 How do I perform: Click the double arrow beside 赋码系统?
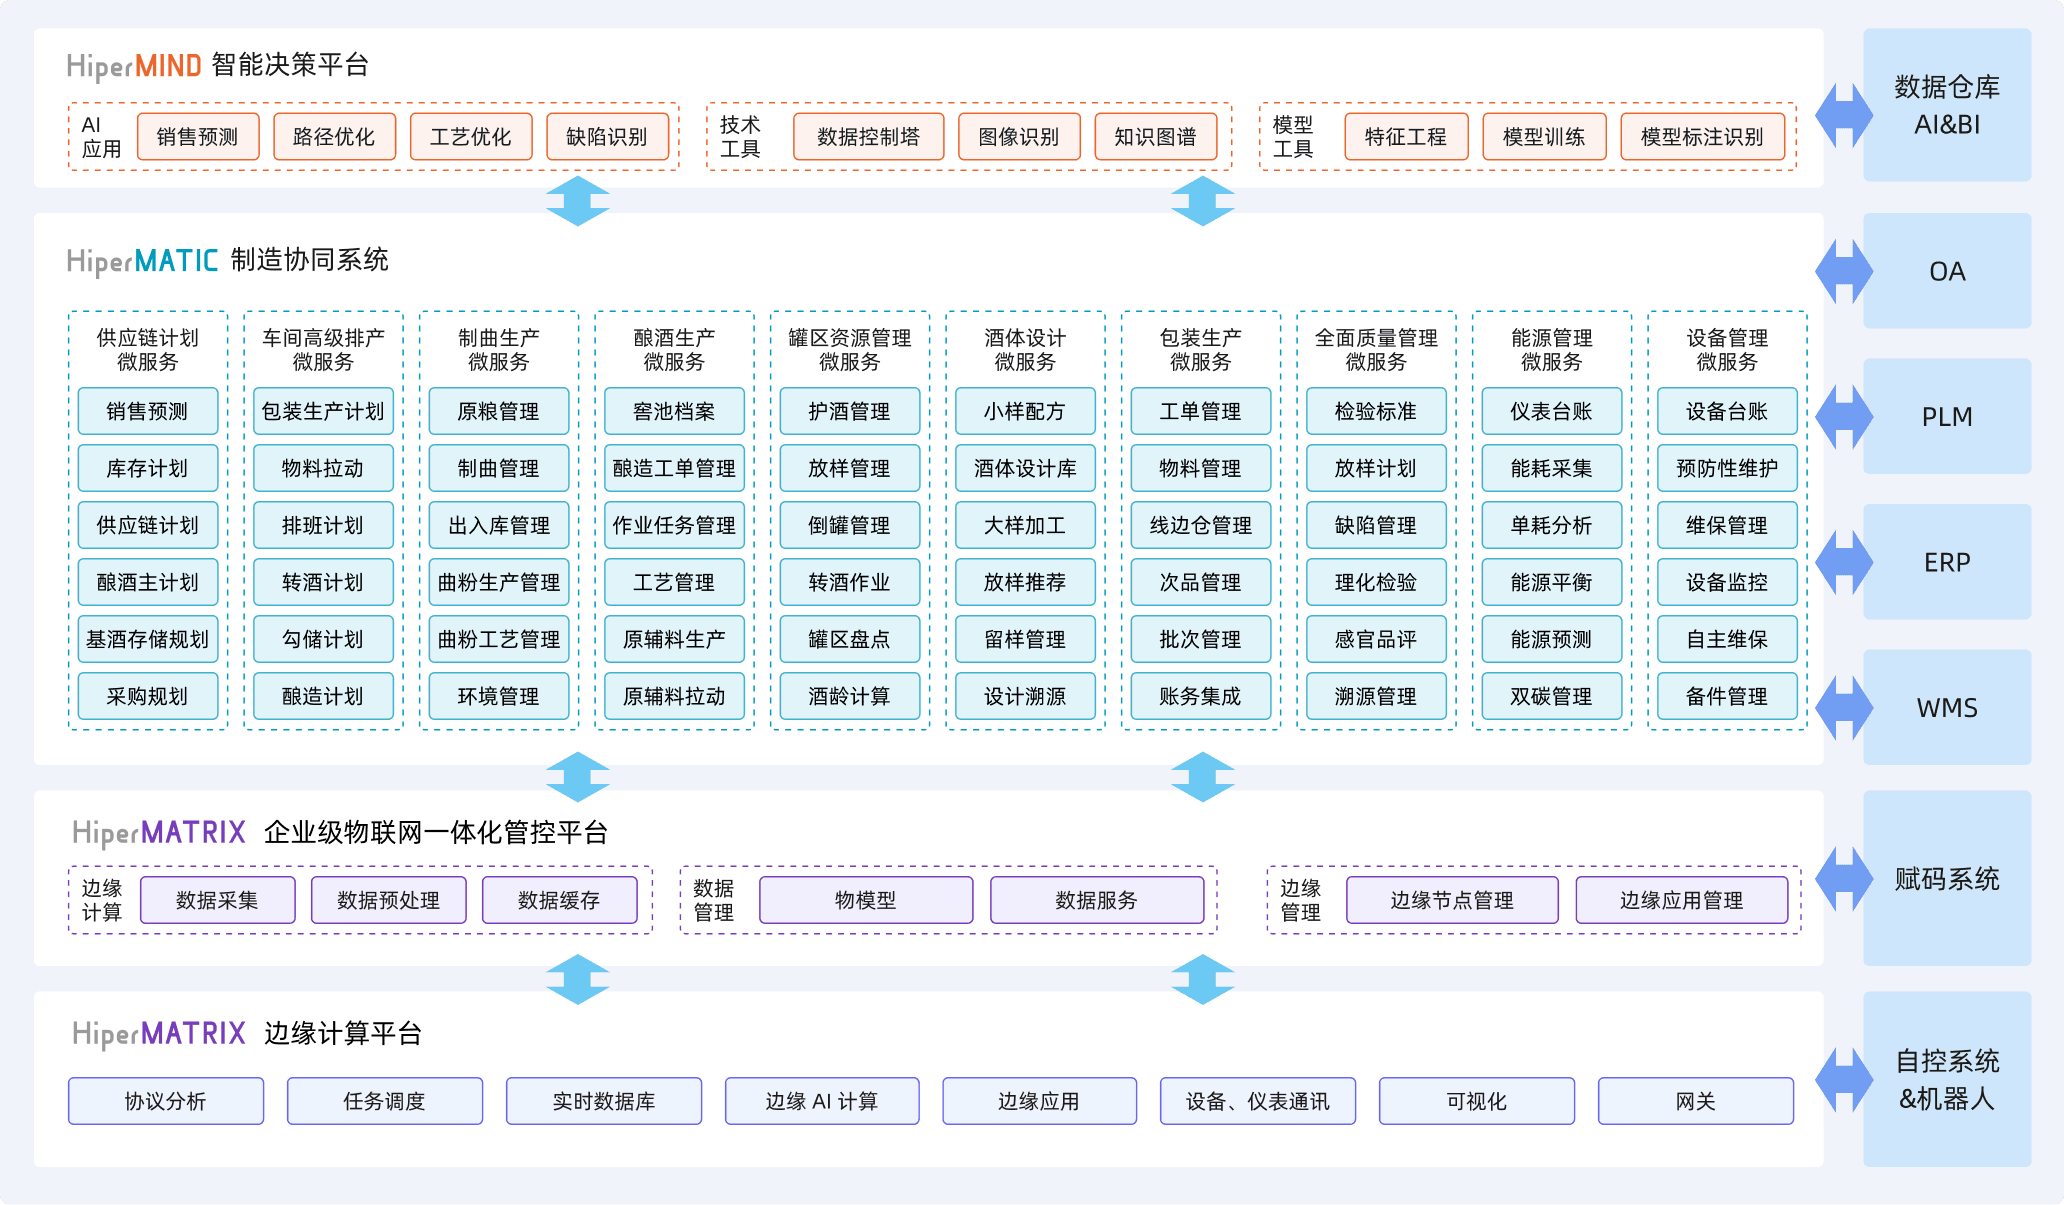[1844, 879]
